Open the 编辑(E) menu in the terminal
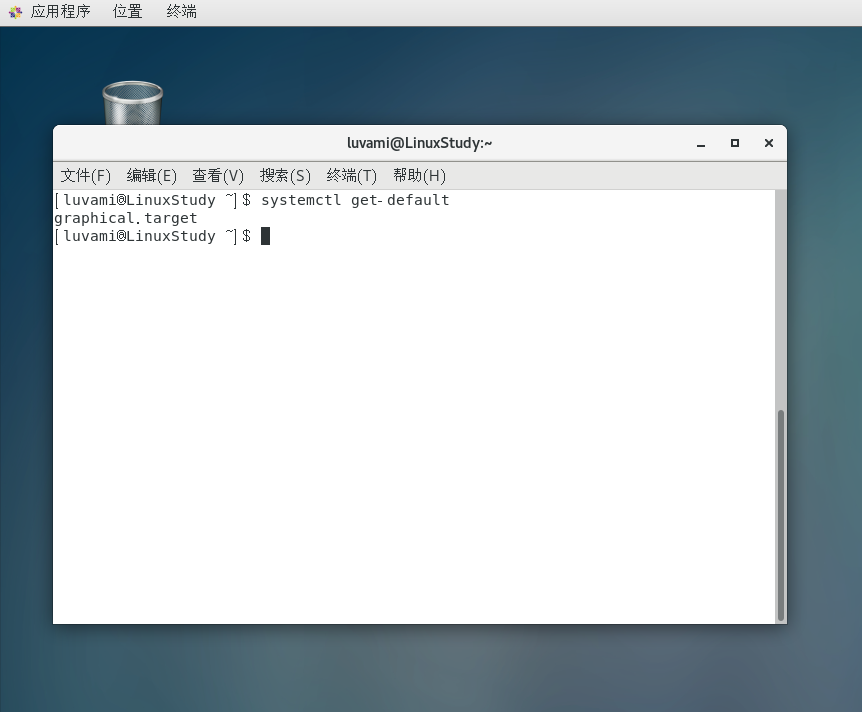 [x=151, y=175]
